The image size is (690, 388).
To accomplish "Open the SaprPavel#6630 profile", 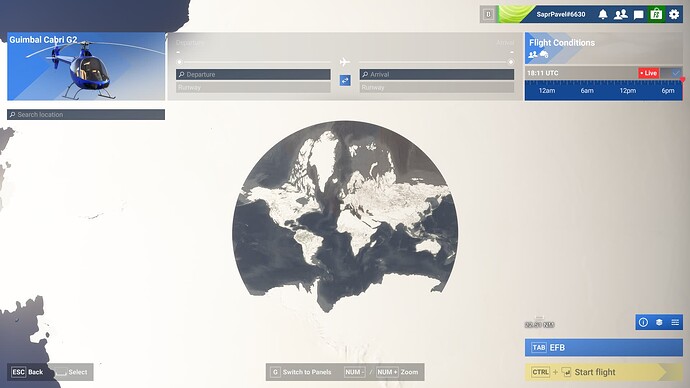I will (561, 15).
